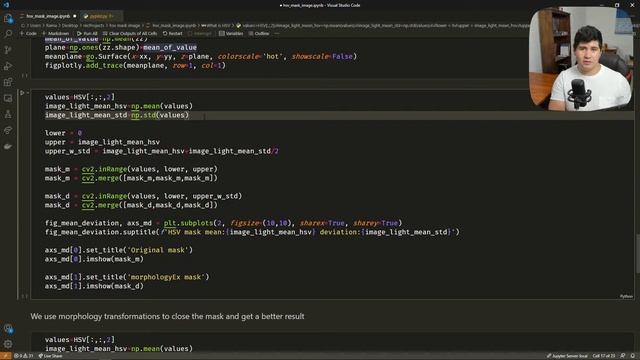The image size is (640, 360).
Task: Show the notebook Outline
Action: [x=258, y=33]
